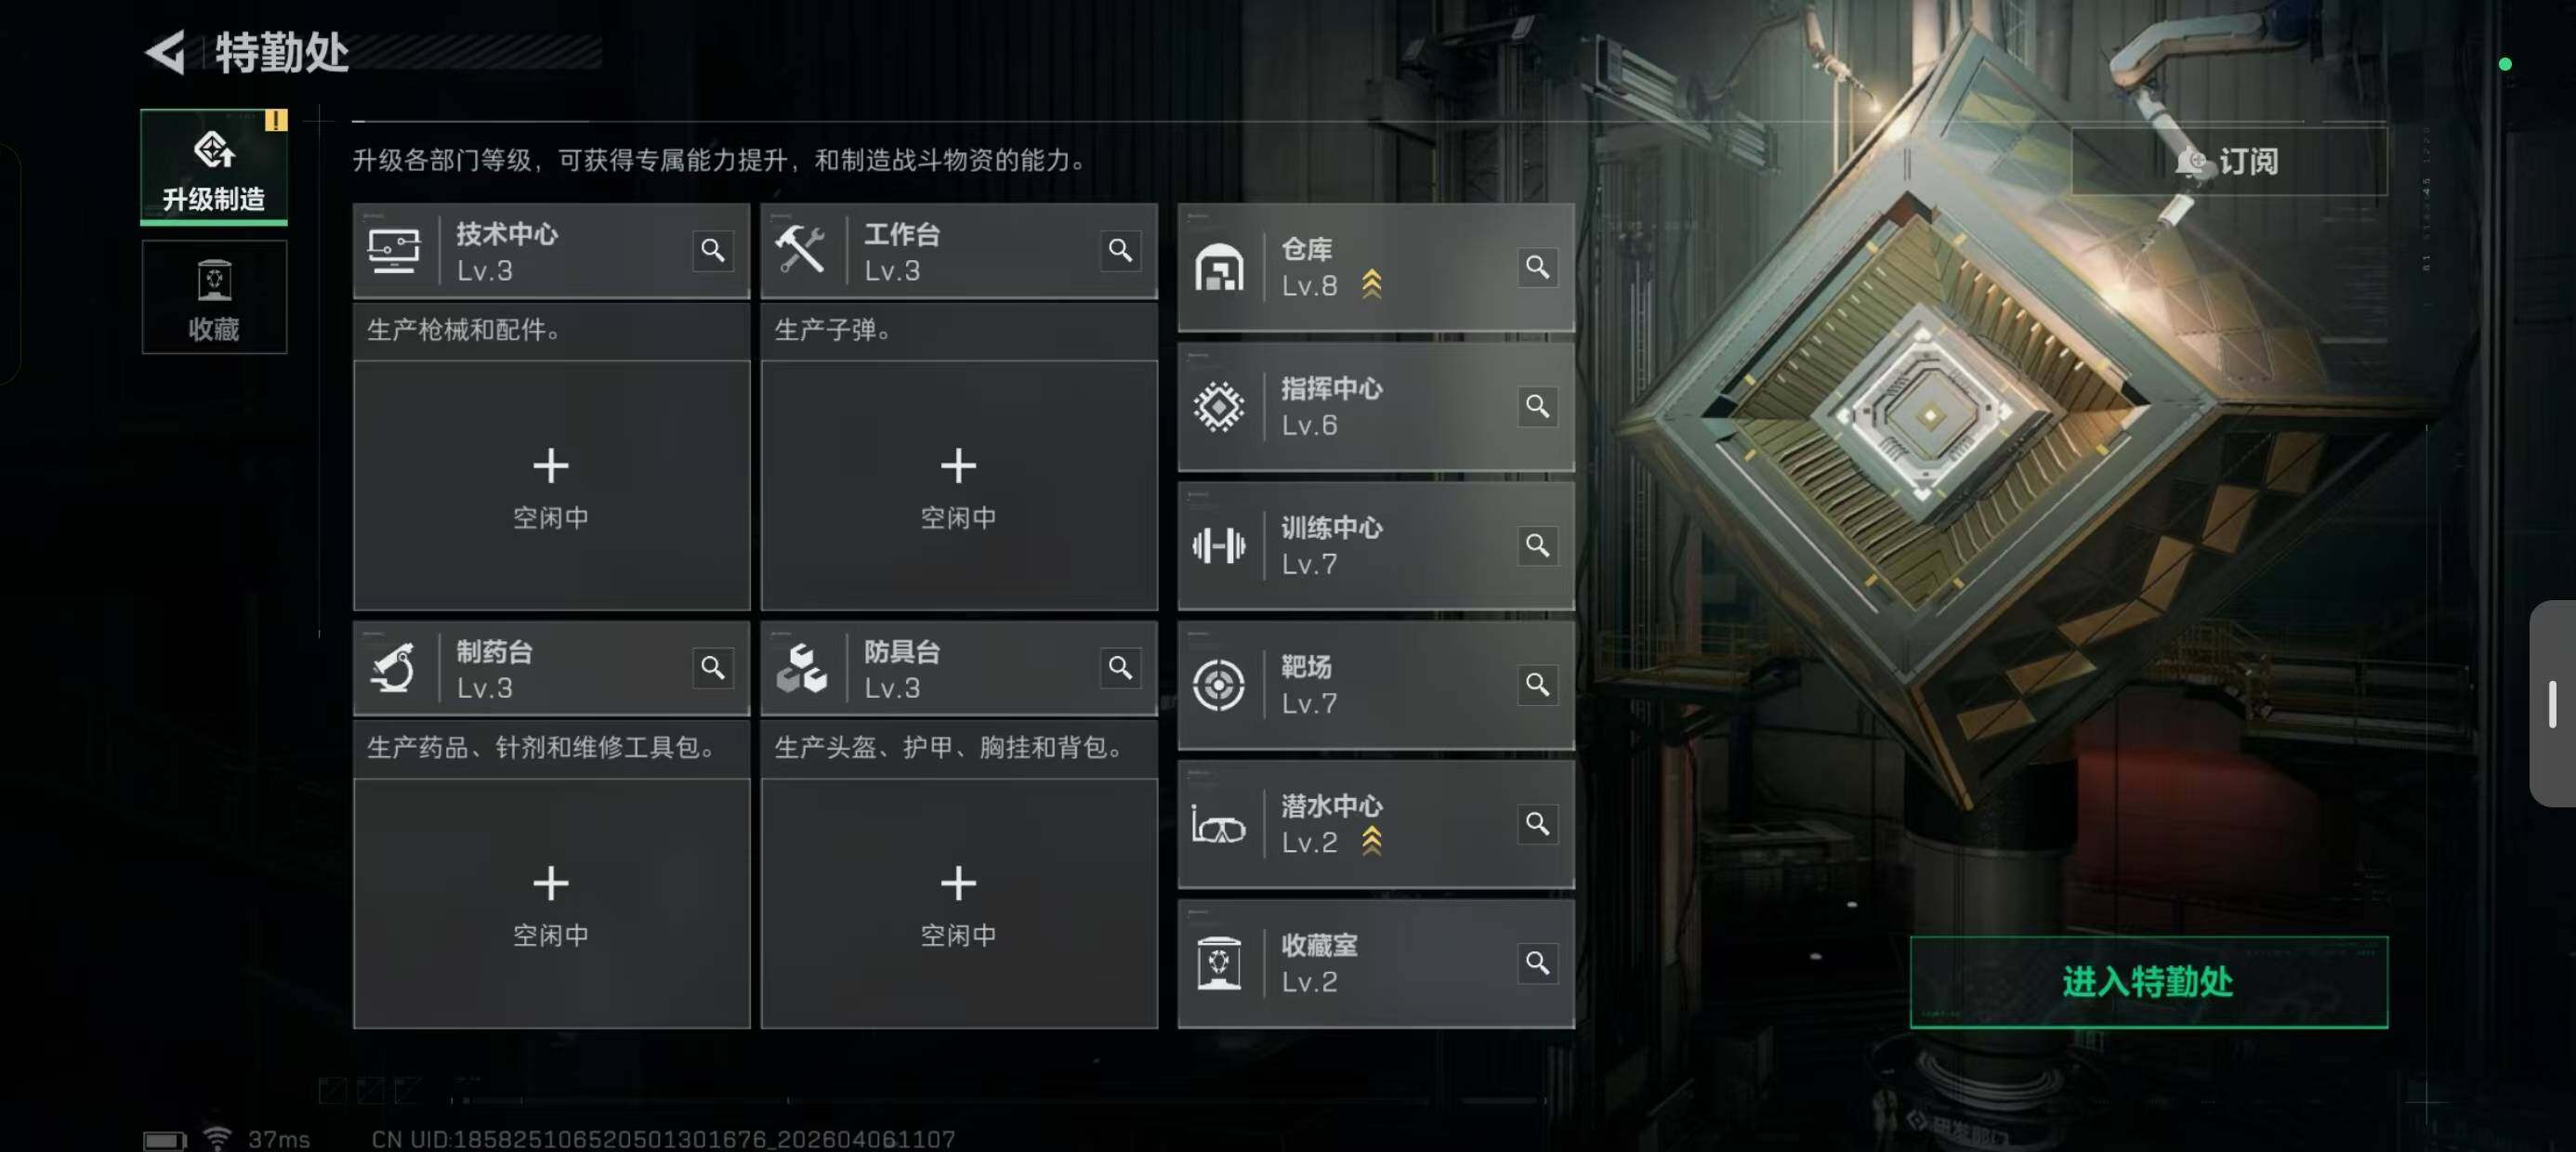Screen dimensions: 2576x1152
Task: Upgrade 潜水中心 via yellow arrows
Action: pyautogui.click(x=1371, y=841)
